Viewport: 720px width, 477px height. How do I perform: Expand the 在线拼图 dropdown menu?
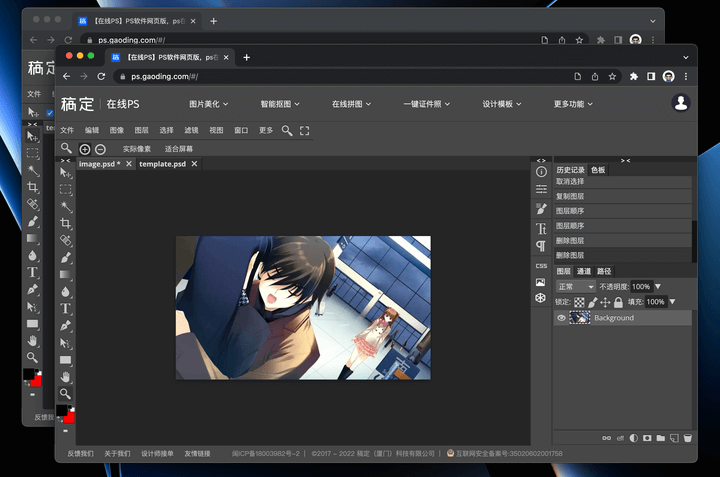click(x=351, y=104)
